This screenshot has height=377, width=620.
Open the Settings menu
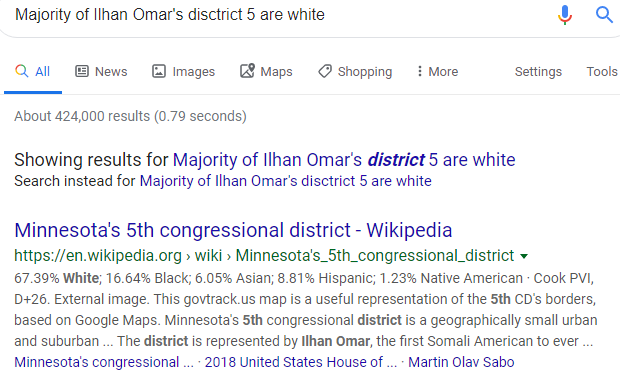pos(538,72)
